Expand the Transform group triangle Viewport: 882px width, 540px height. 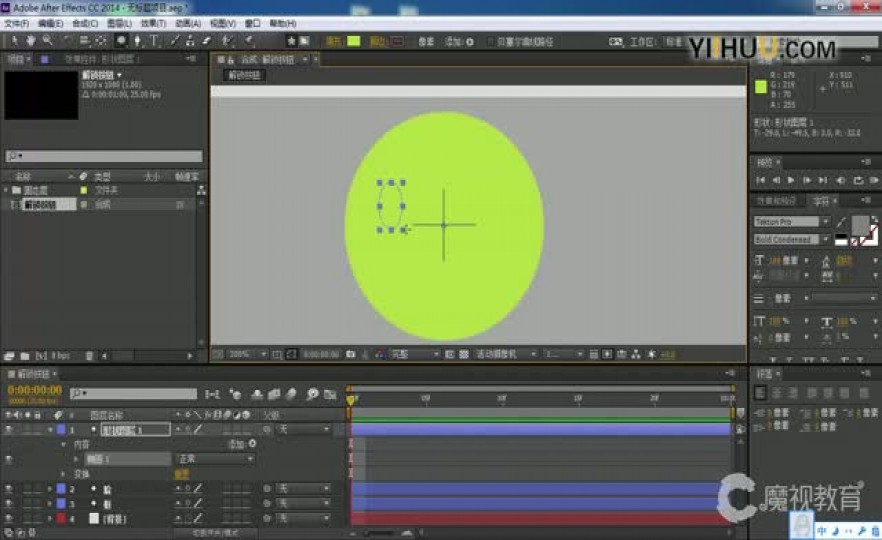(x=63, y=474)
